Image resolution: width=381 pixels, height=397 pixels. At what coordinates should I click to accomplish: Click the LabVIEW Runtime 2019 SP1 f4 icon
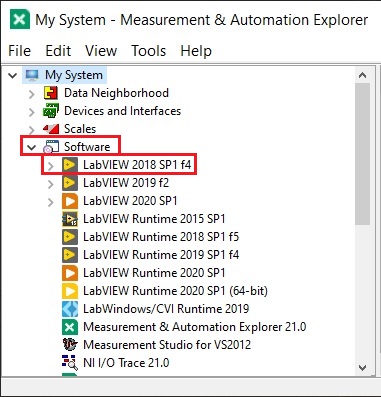click(70, 255)
